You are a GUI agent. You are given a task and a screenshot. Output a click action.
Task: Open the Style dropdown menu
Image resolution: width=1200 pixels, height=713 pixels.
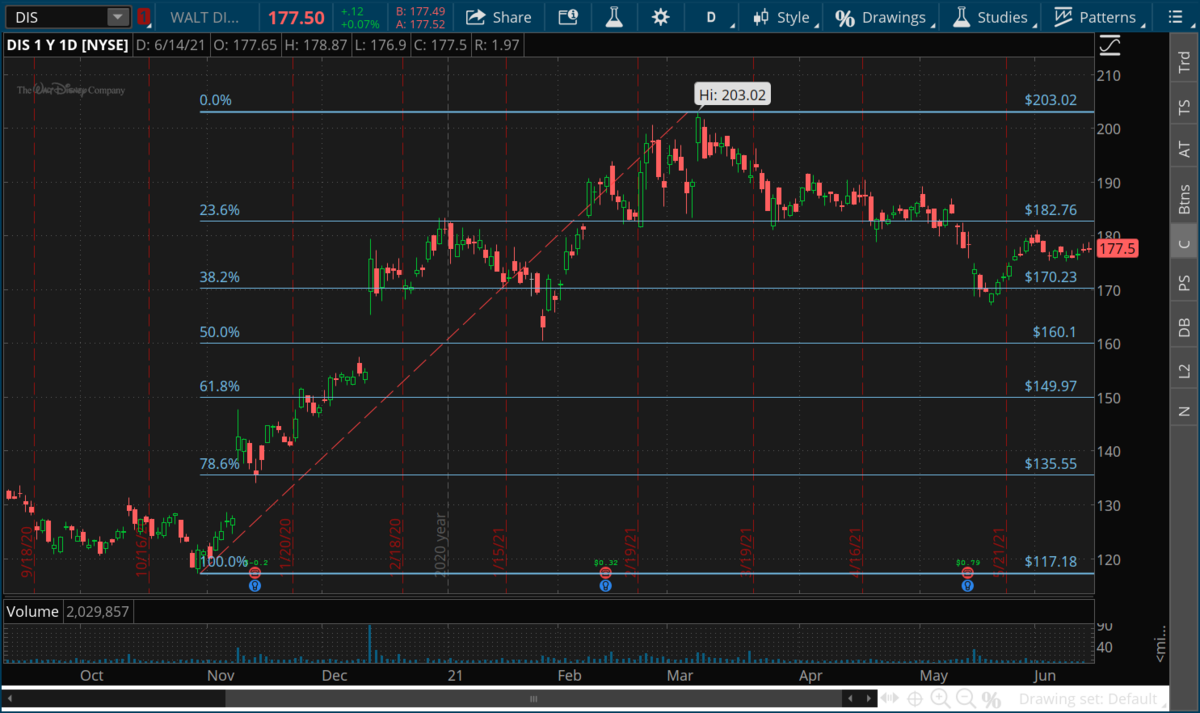[x=785, y=17]
